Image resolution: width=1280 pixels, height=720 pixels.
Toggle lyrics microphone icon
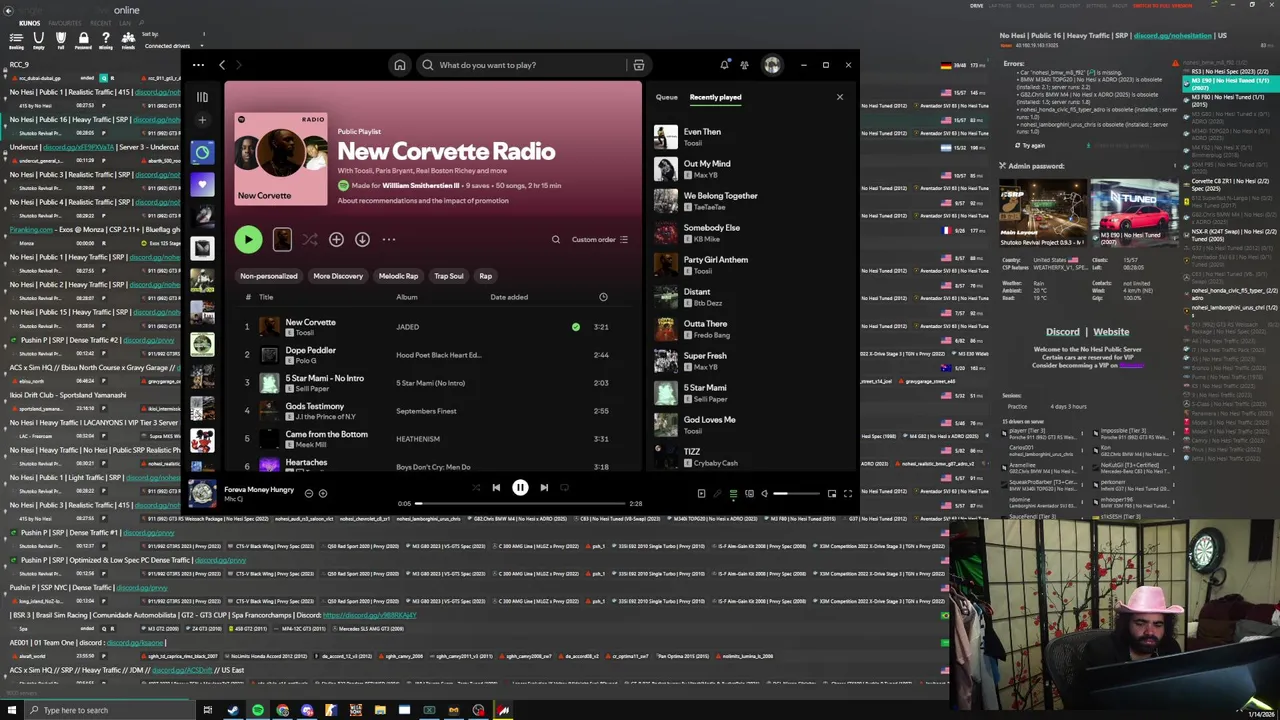tap(717, 493)
